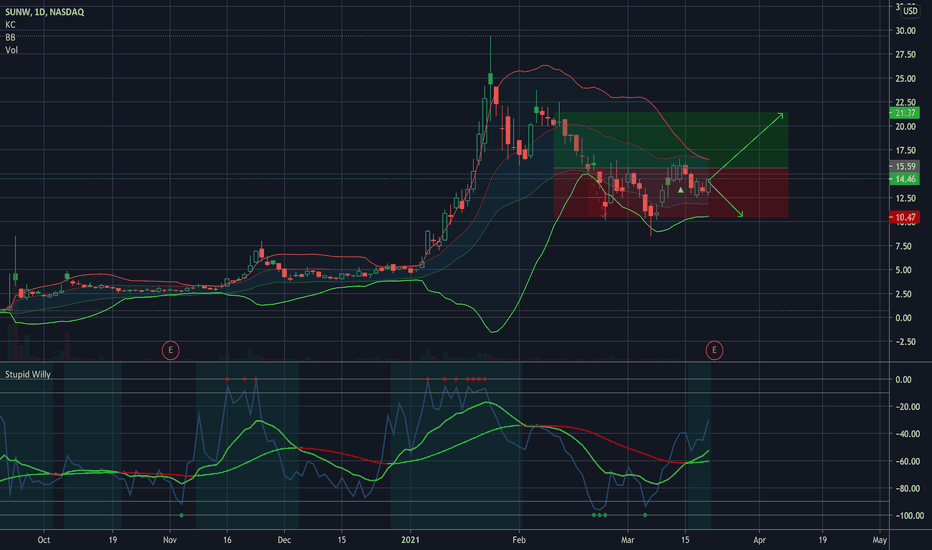Click the Feb date label
Screen dimensions: 932x550
pyautogui.click(x=519, y=540)
